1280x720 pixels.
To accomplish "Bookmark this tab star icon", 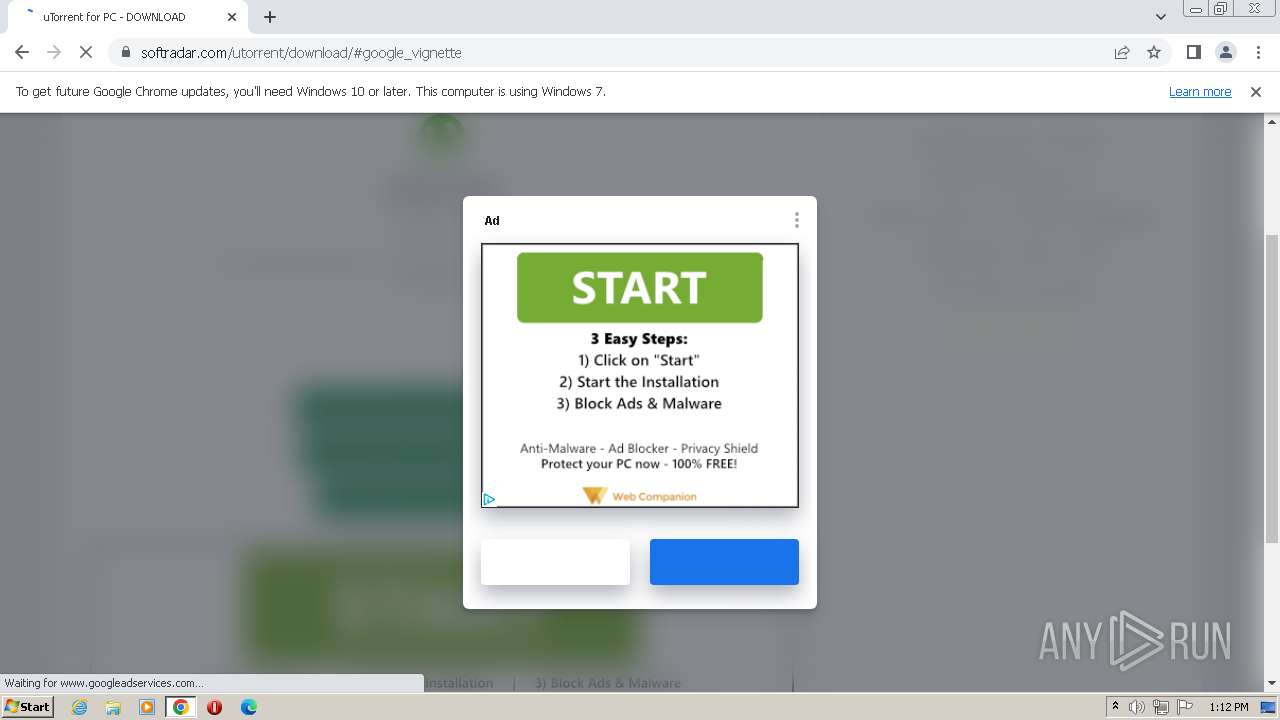I will (1154, 52).
